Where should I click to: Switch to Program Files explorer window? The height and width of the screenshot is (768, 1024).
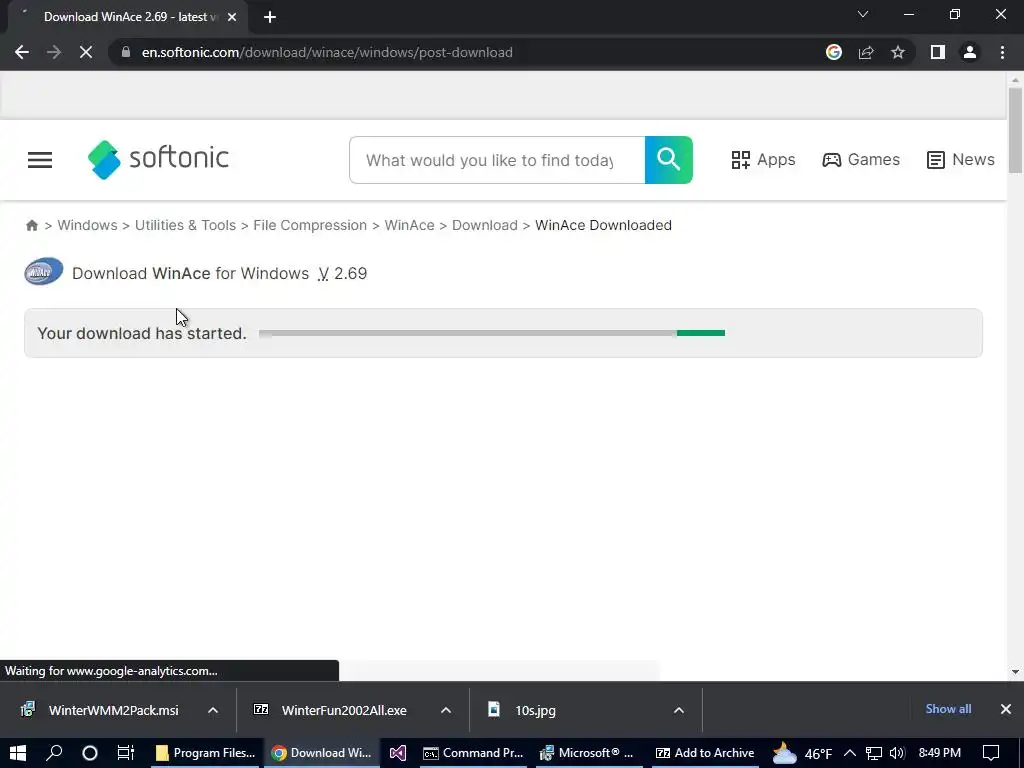point(206,753)
